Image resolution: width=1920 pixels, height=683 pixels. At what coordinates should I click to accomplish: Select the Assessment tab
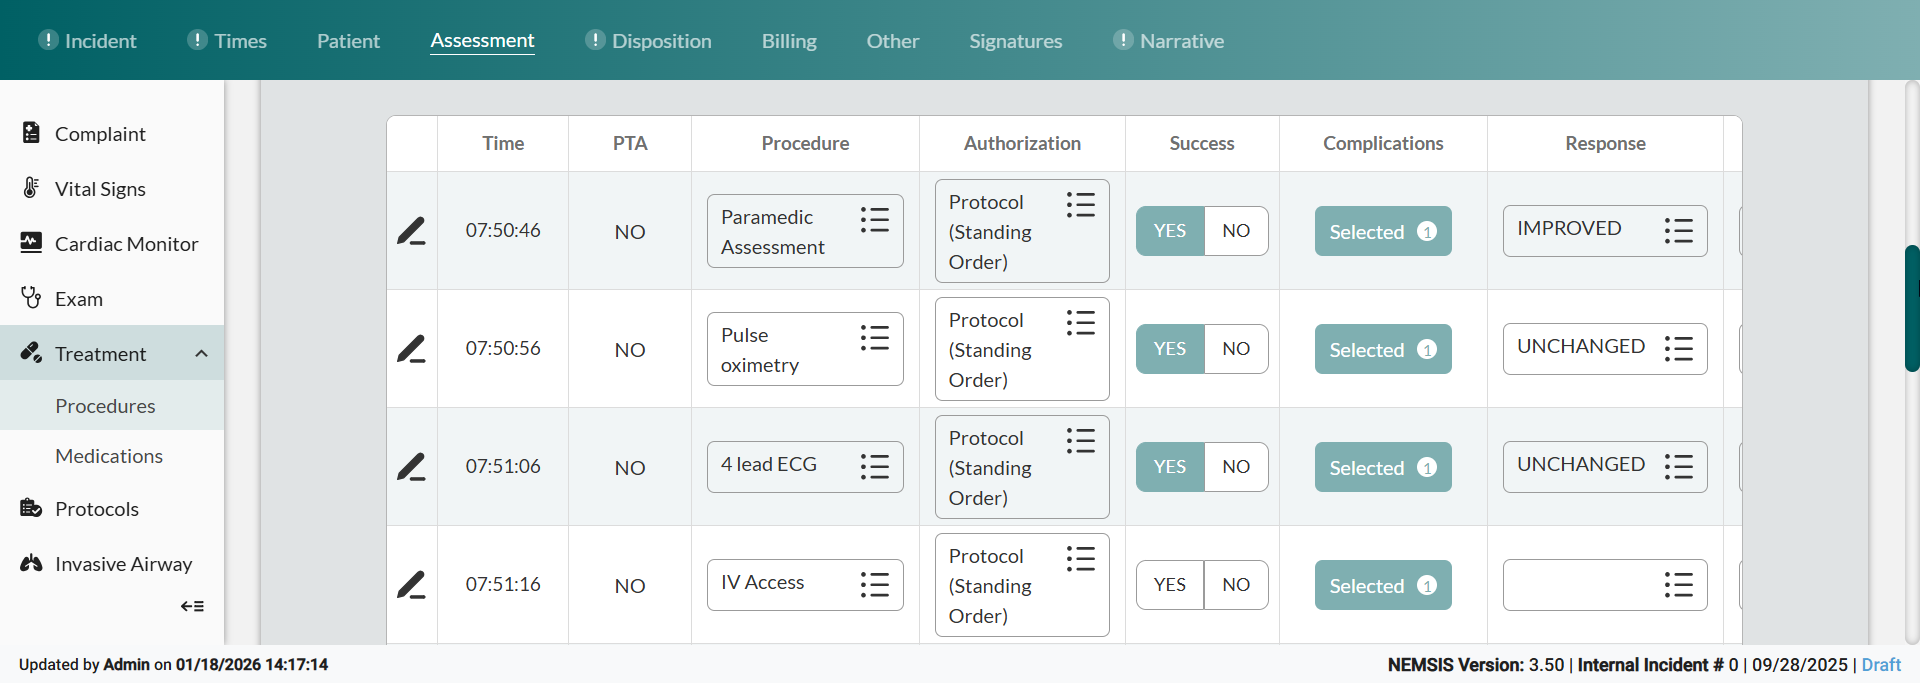pos(482,41)
